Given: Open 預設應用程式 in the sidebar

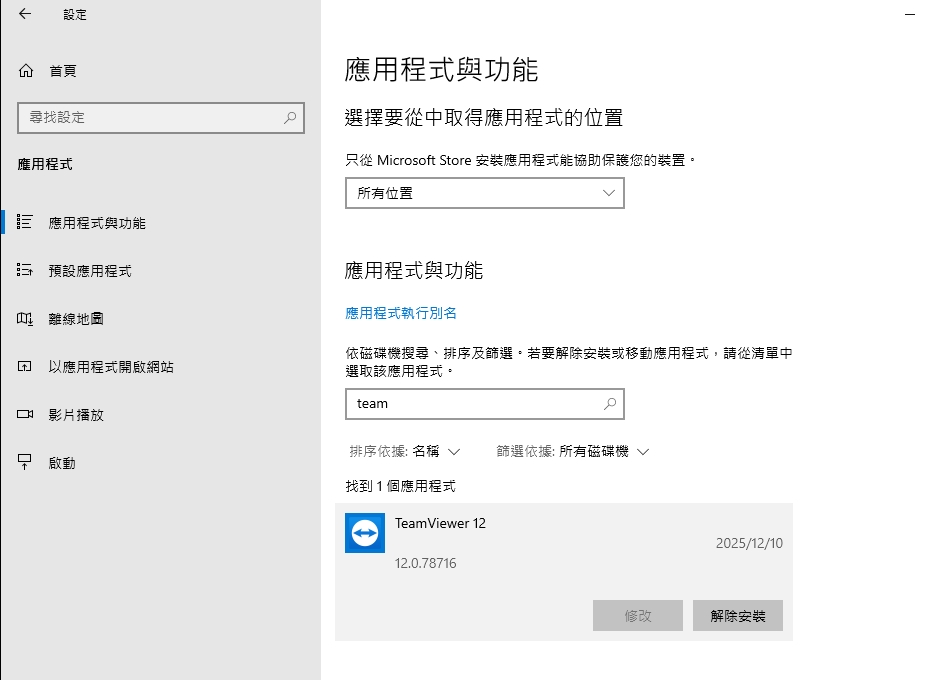Looking at the screenshot, I should [x=90, y=271].
